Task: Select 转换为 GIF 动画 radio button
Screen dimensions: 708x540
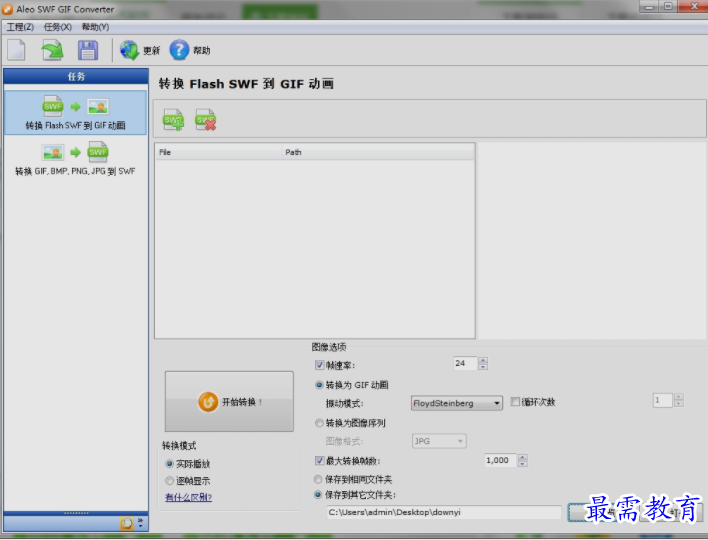Action: [319, 385]
